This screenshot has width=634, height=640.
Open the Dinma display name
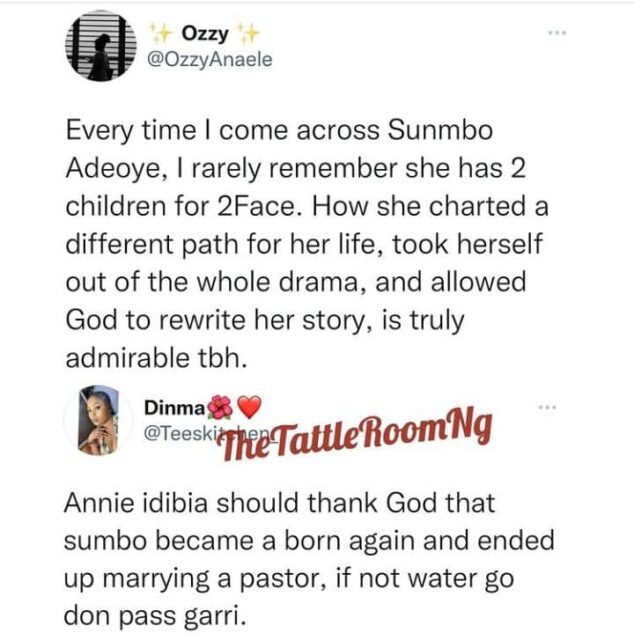(x=174, y=409)
